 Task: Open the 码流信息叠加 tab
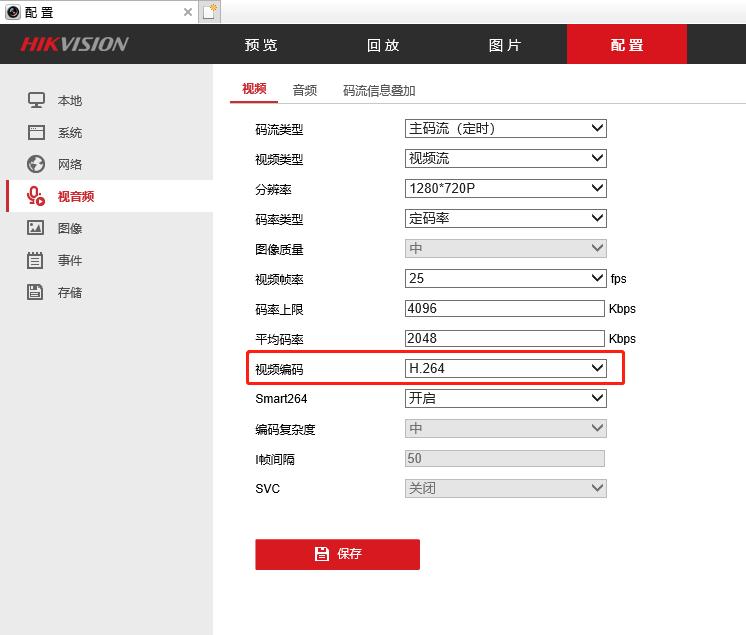379,90
